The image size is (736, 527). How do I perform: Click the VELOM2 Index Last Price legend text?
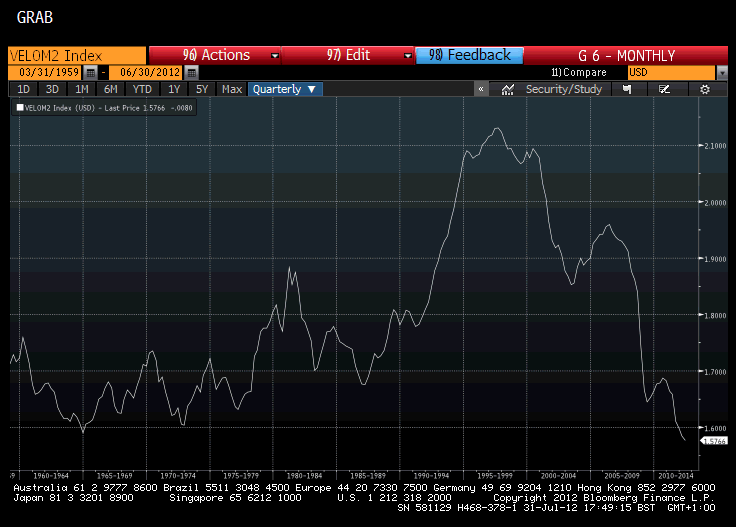(108, 108)
